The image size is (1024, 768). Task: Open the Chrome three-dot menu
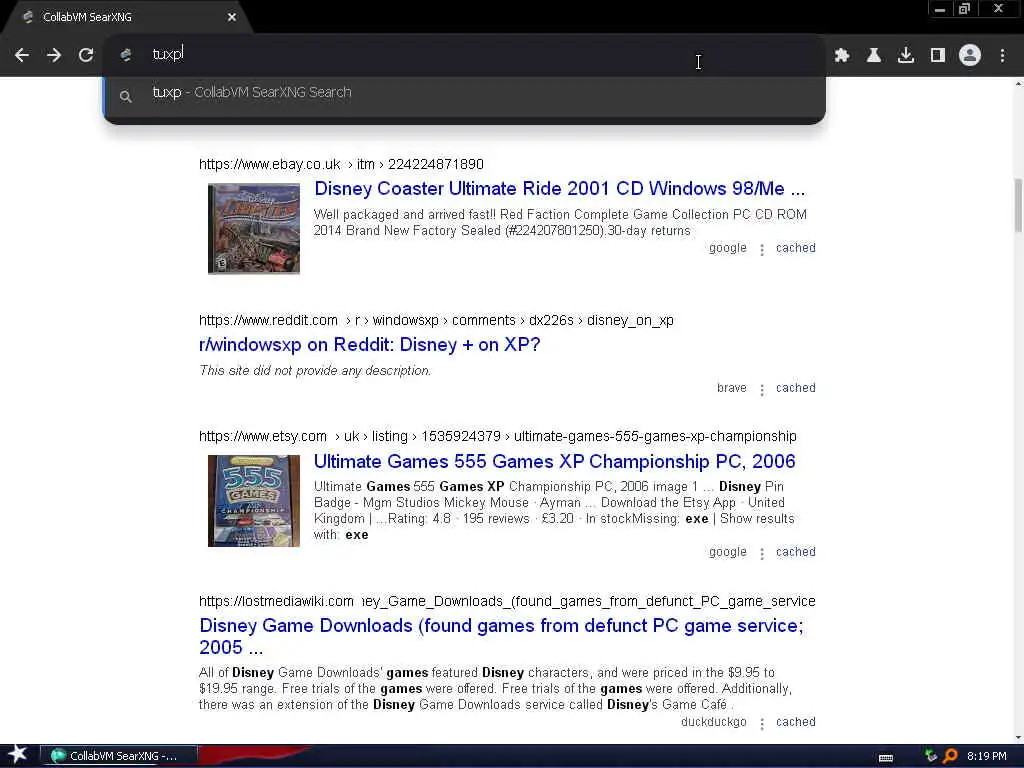coord(1002,56)
